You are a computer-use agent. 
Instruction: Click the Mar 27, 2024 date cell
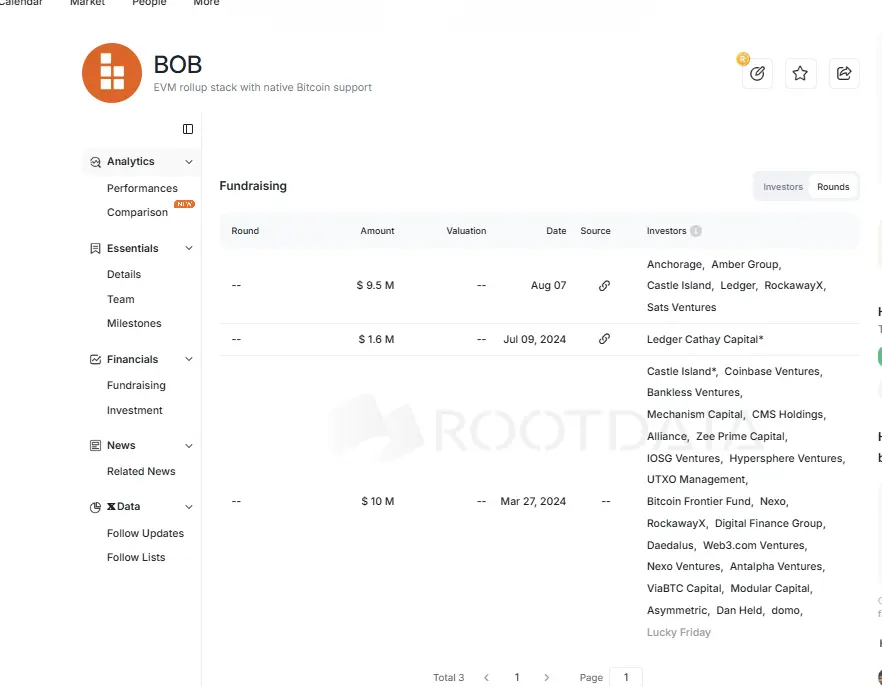tap(533, 501)
